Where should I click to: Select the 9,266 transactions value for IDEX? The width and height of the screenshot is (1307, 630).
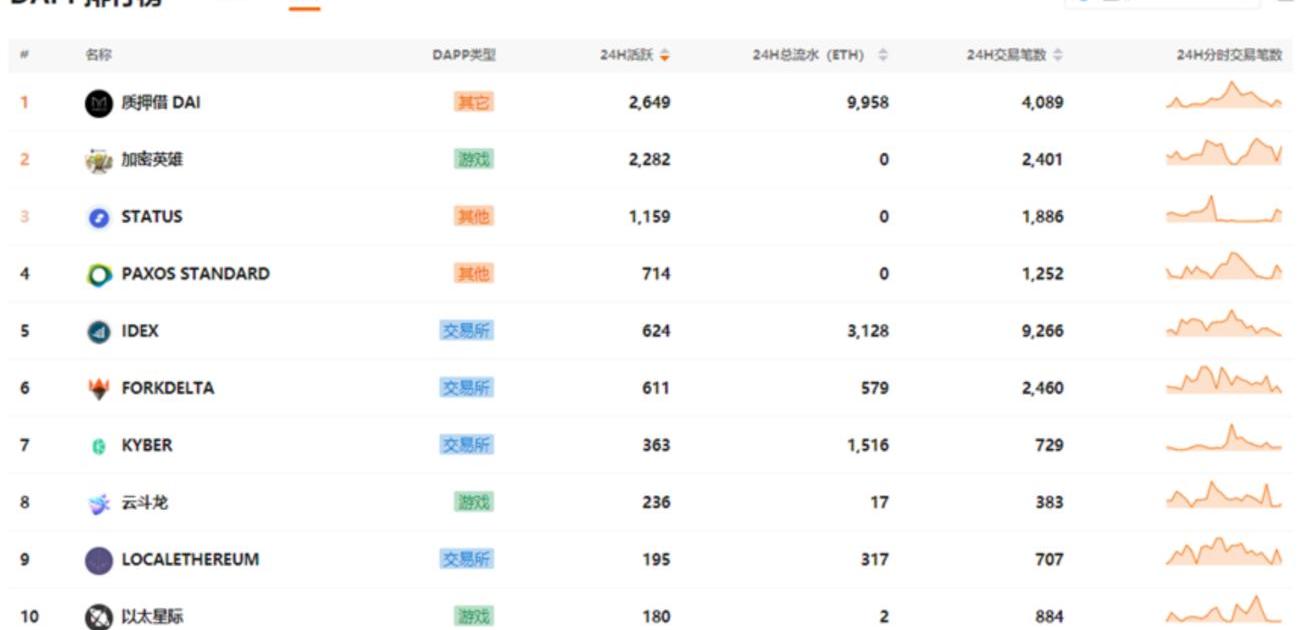pos(1043,330)
